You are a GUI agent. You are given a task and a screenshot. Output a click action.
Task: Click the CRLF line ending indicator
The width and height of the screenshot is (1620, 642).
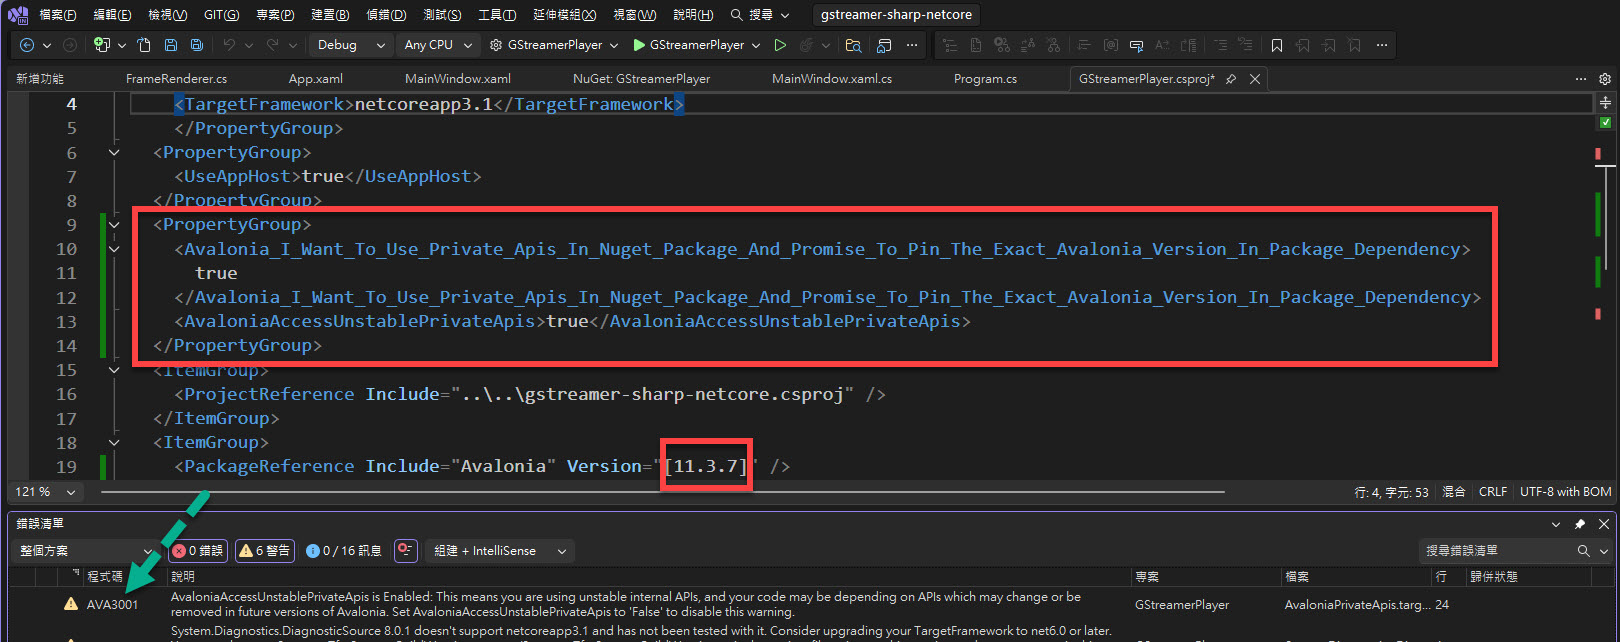(1492, 492)
